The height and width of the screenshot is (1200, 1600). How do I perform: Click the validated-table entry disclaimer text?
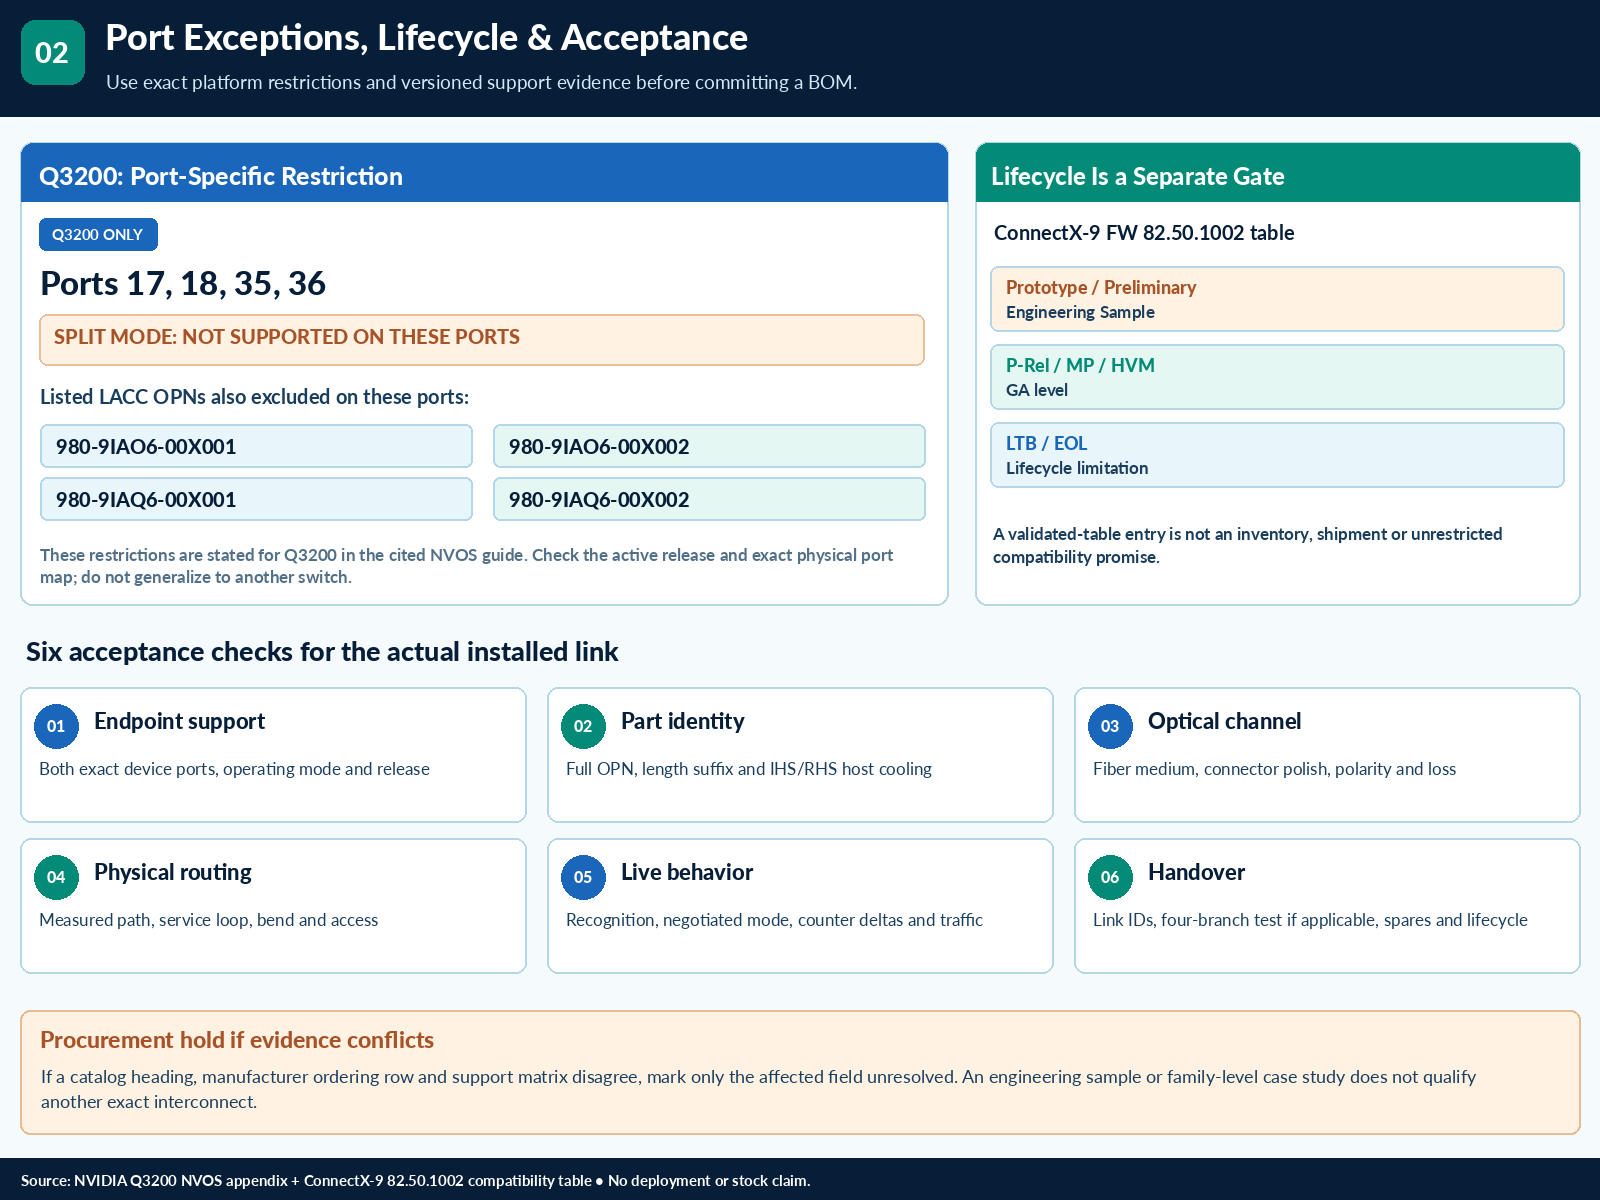click(x=1248, y=545)
